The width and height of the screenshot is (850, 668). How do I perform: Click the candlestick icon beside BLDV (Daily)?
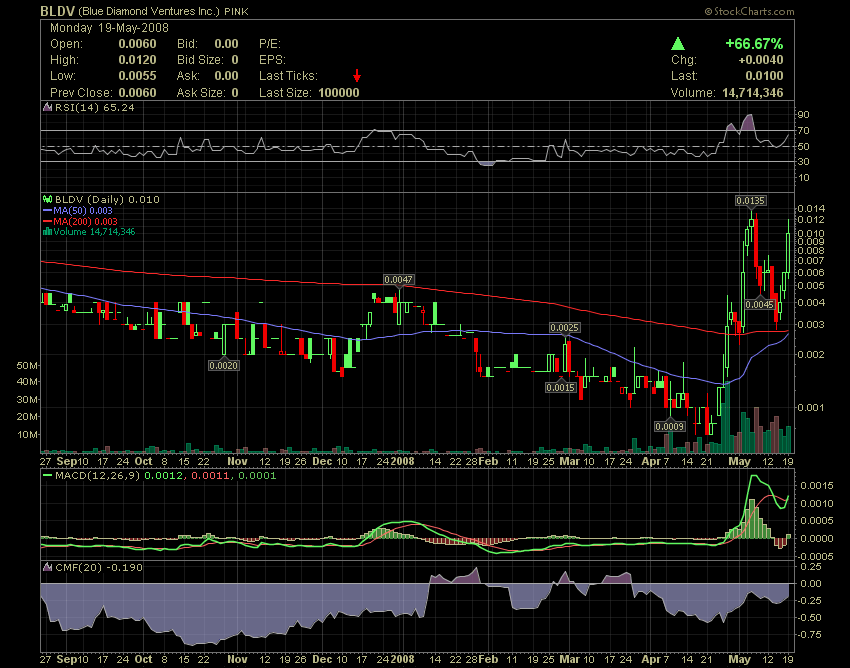point(48,200)
